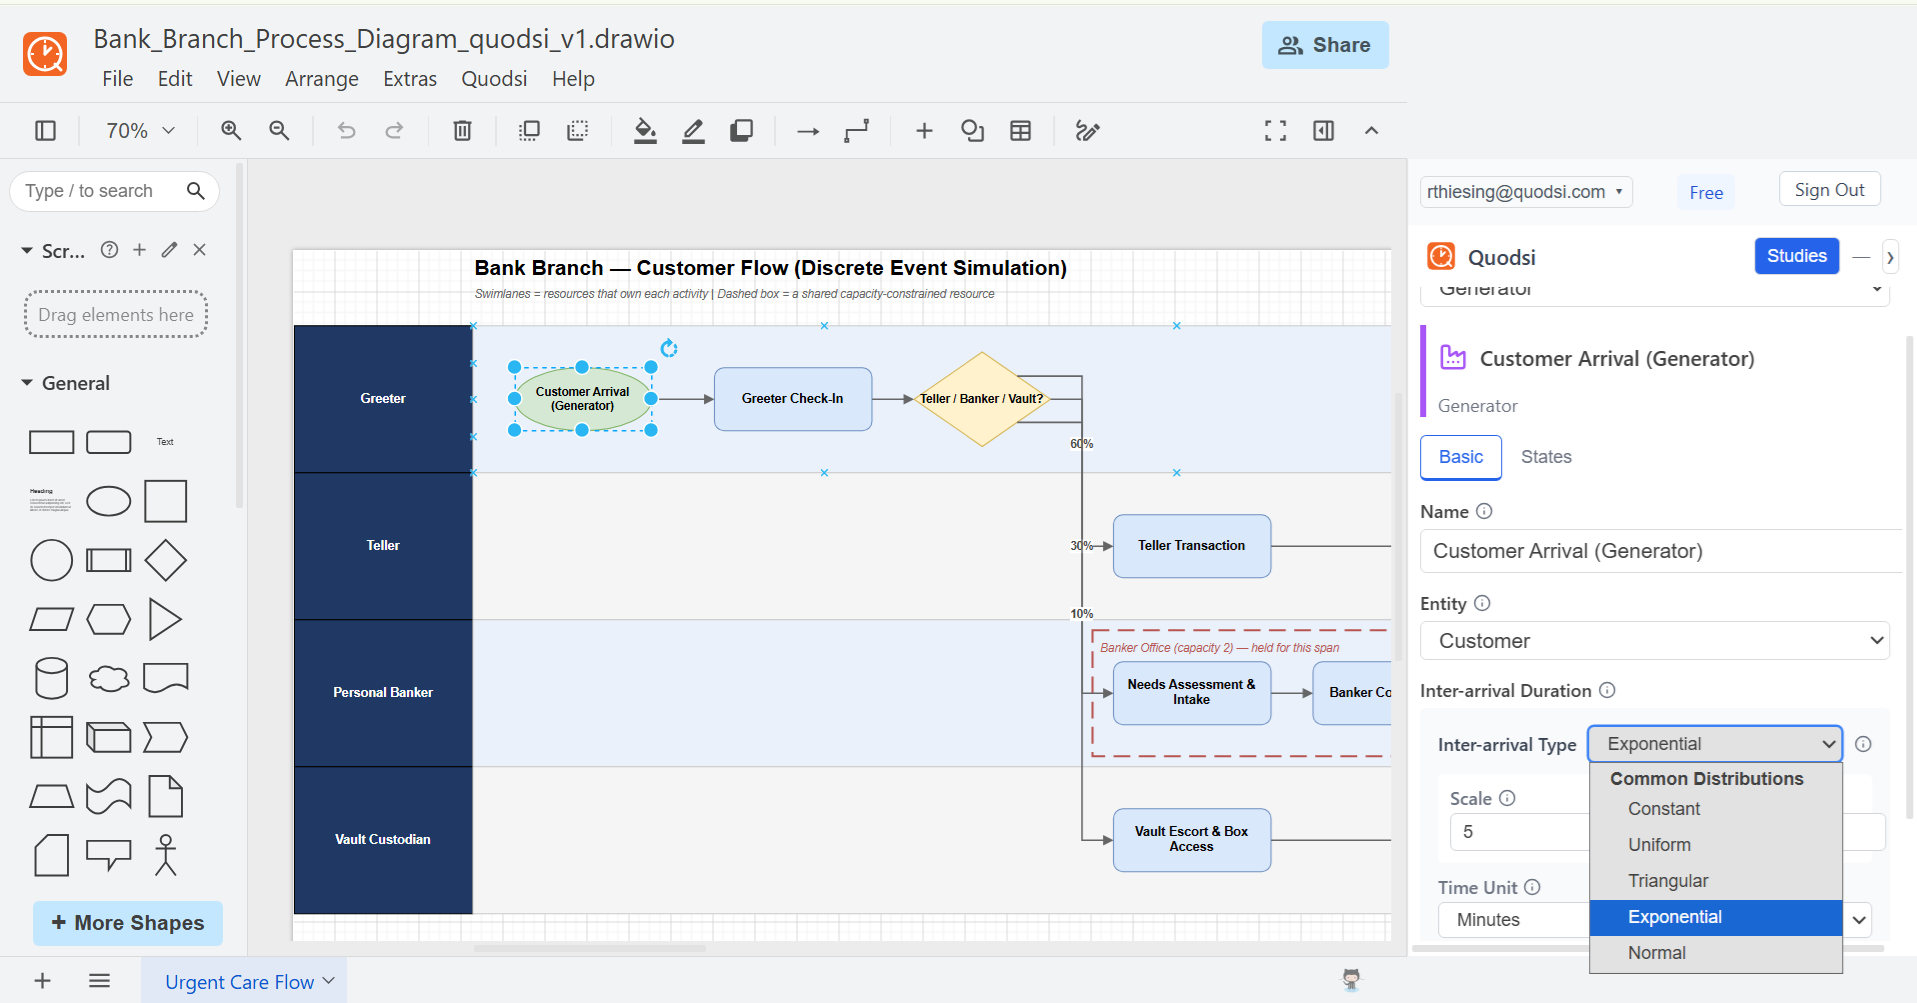Click the shape search input box

[x=100, y=191]
